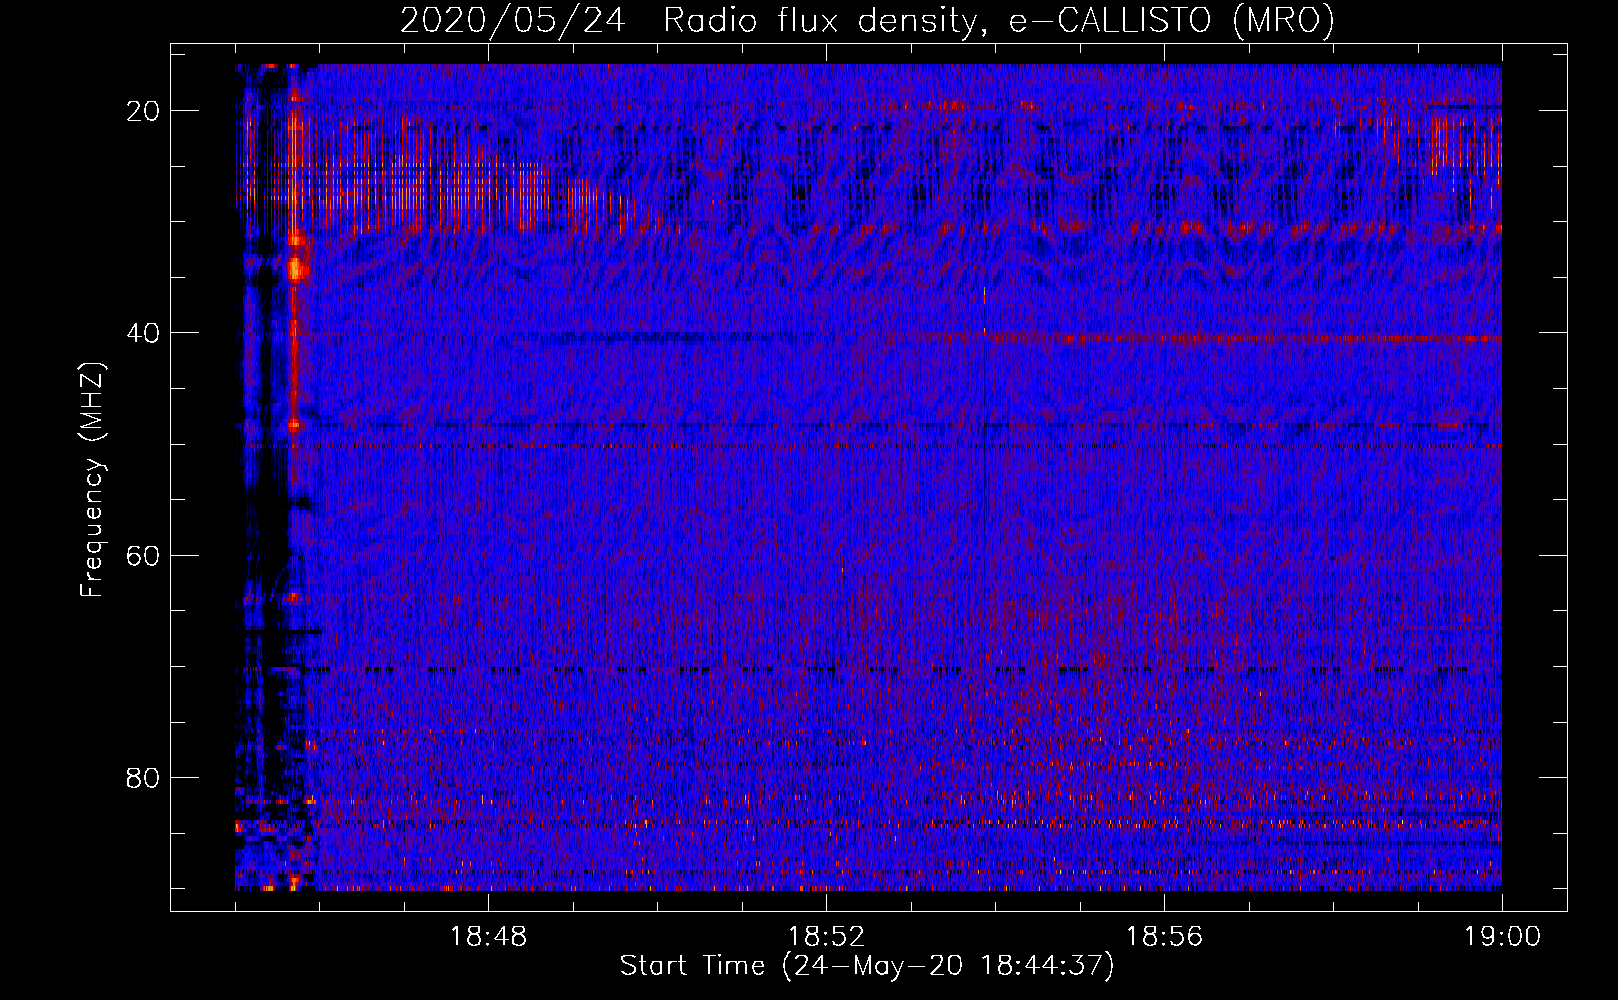The width and height of the screenshot is (1618, 1000).
Task: Click the 40 MHz frequency tick label
Action: [144, 333]
